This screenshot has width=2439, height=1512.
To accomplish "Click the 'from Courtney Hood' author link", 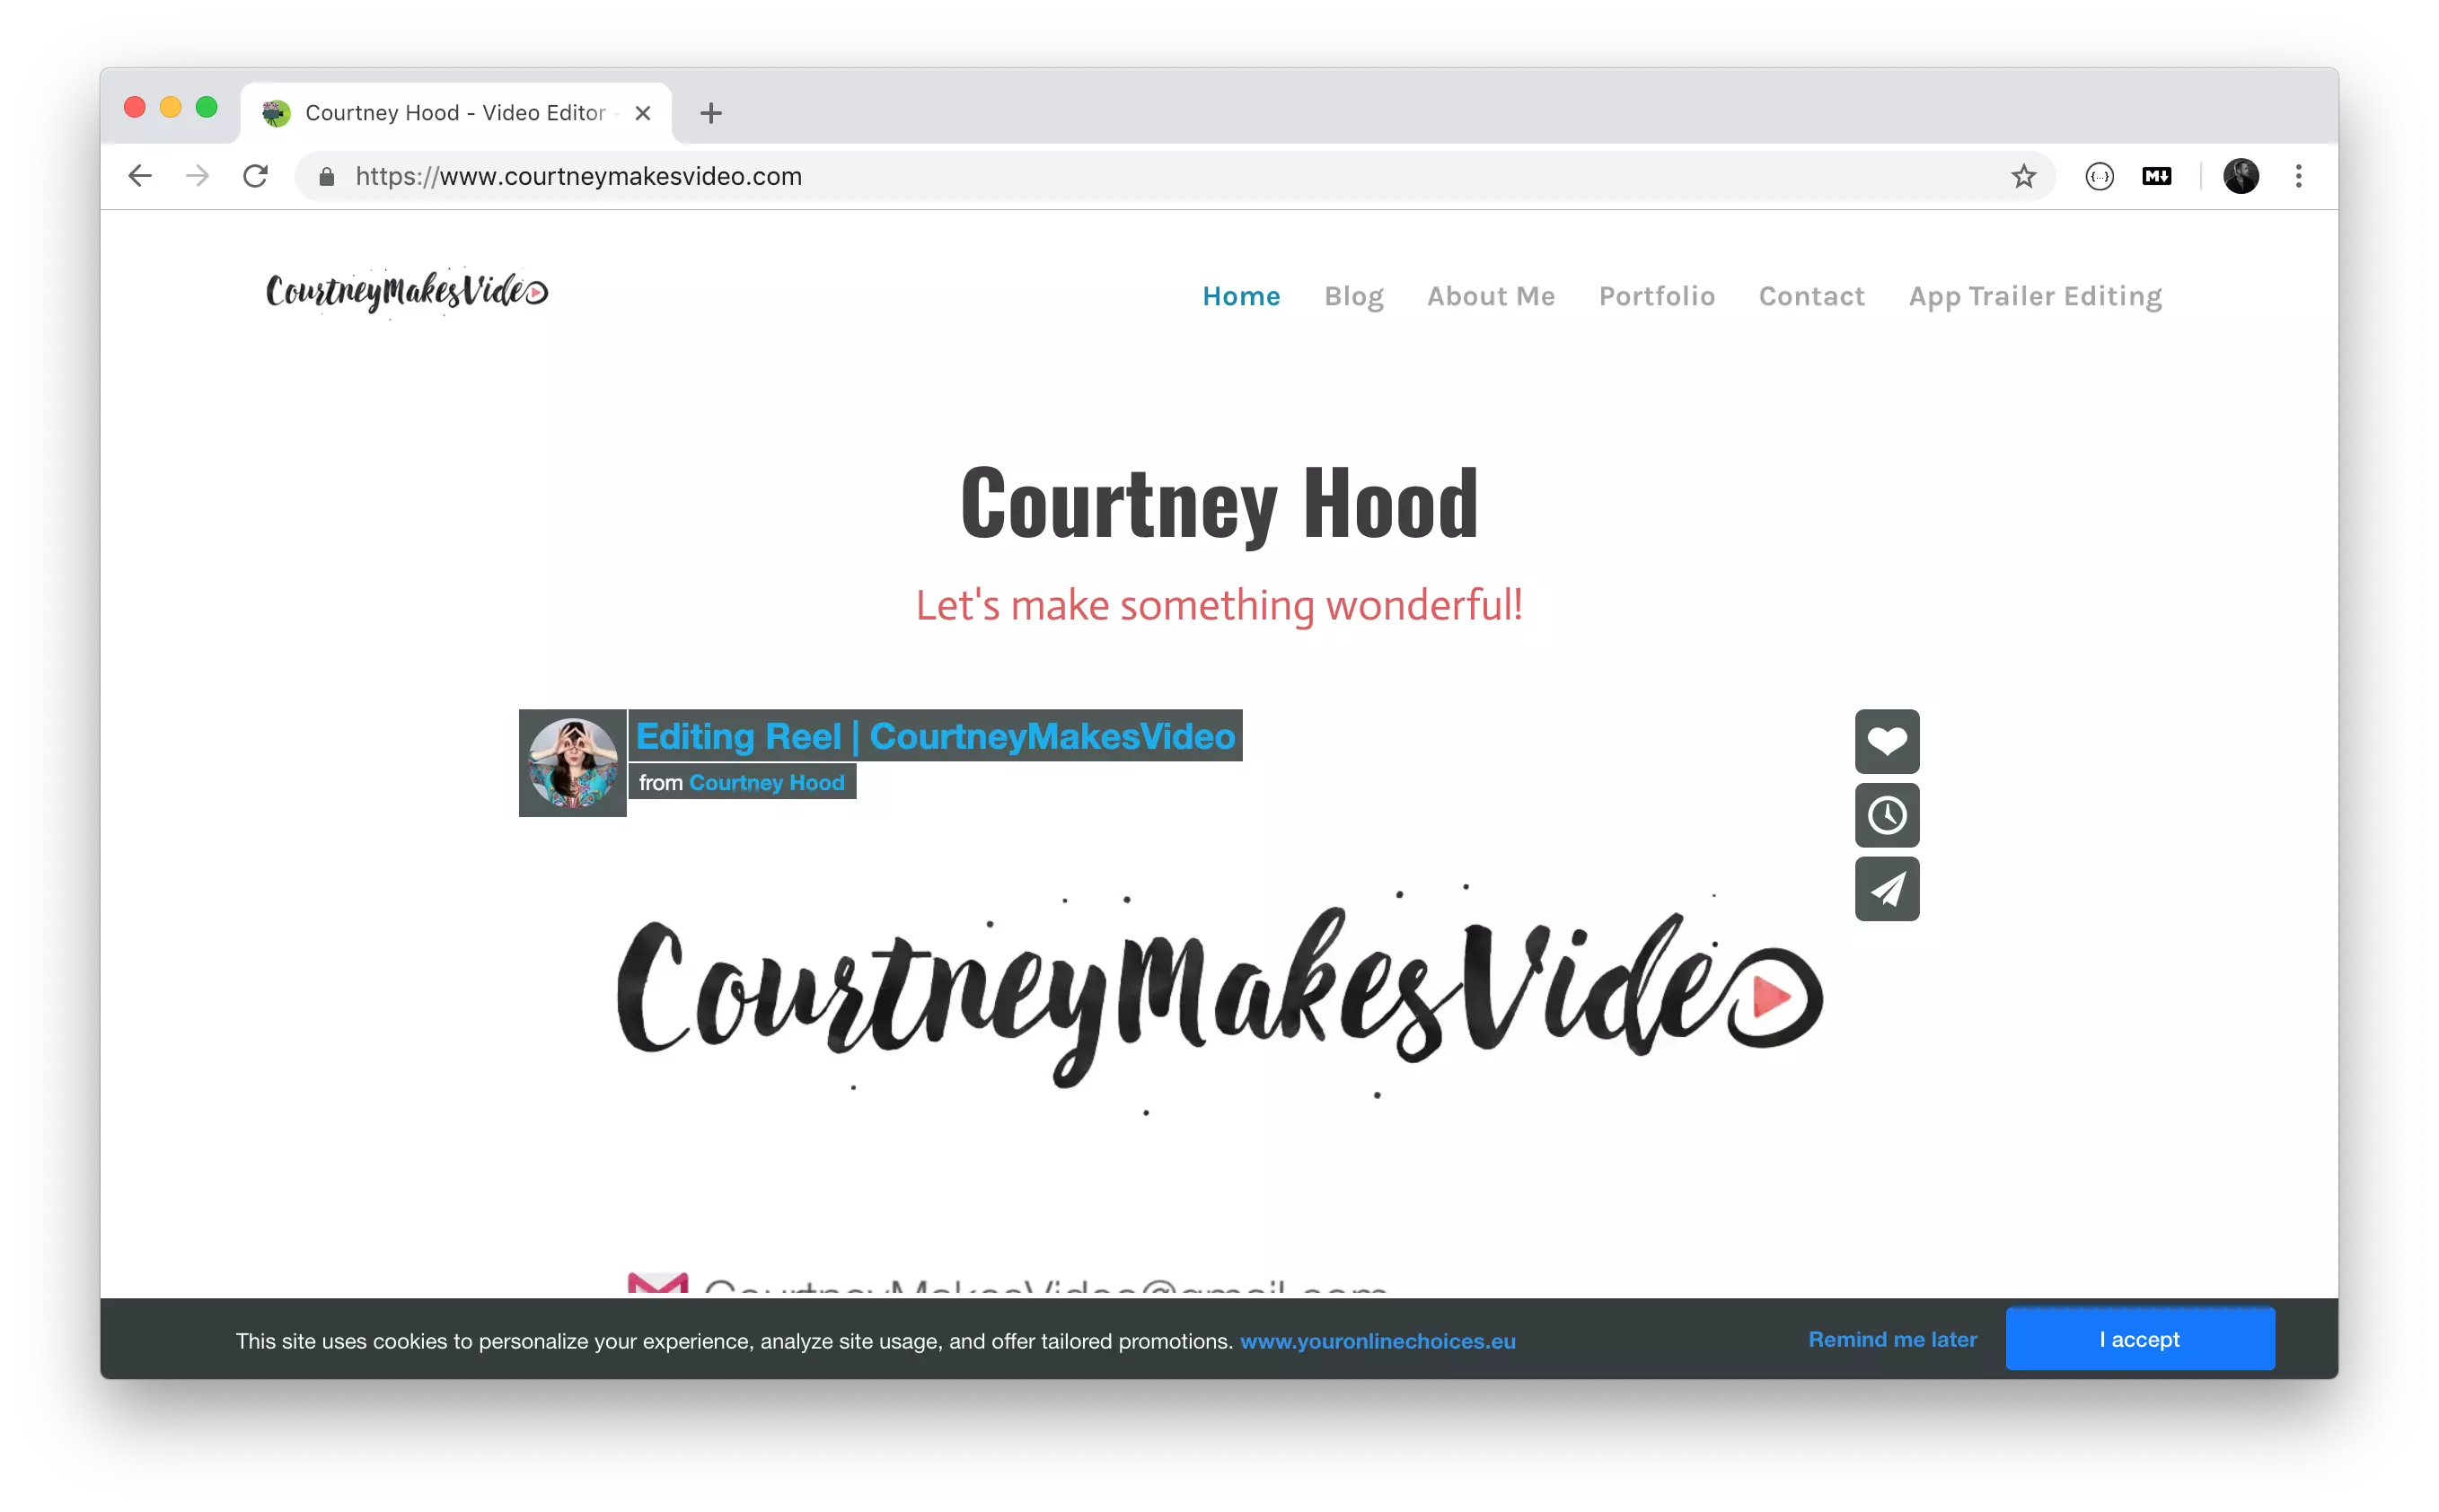I will coord(766,782).
